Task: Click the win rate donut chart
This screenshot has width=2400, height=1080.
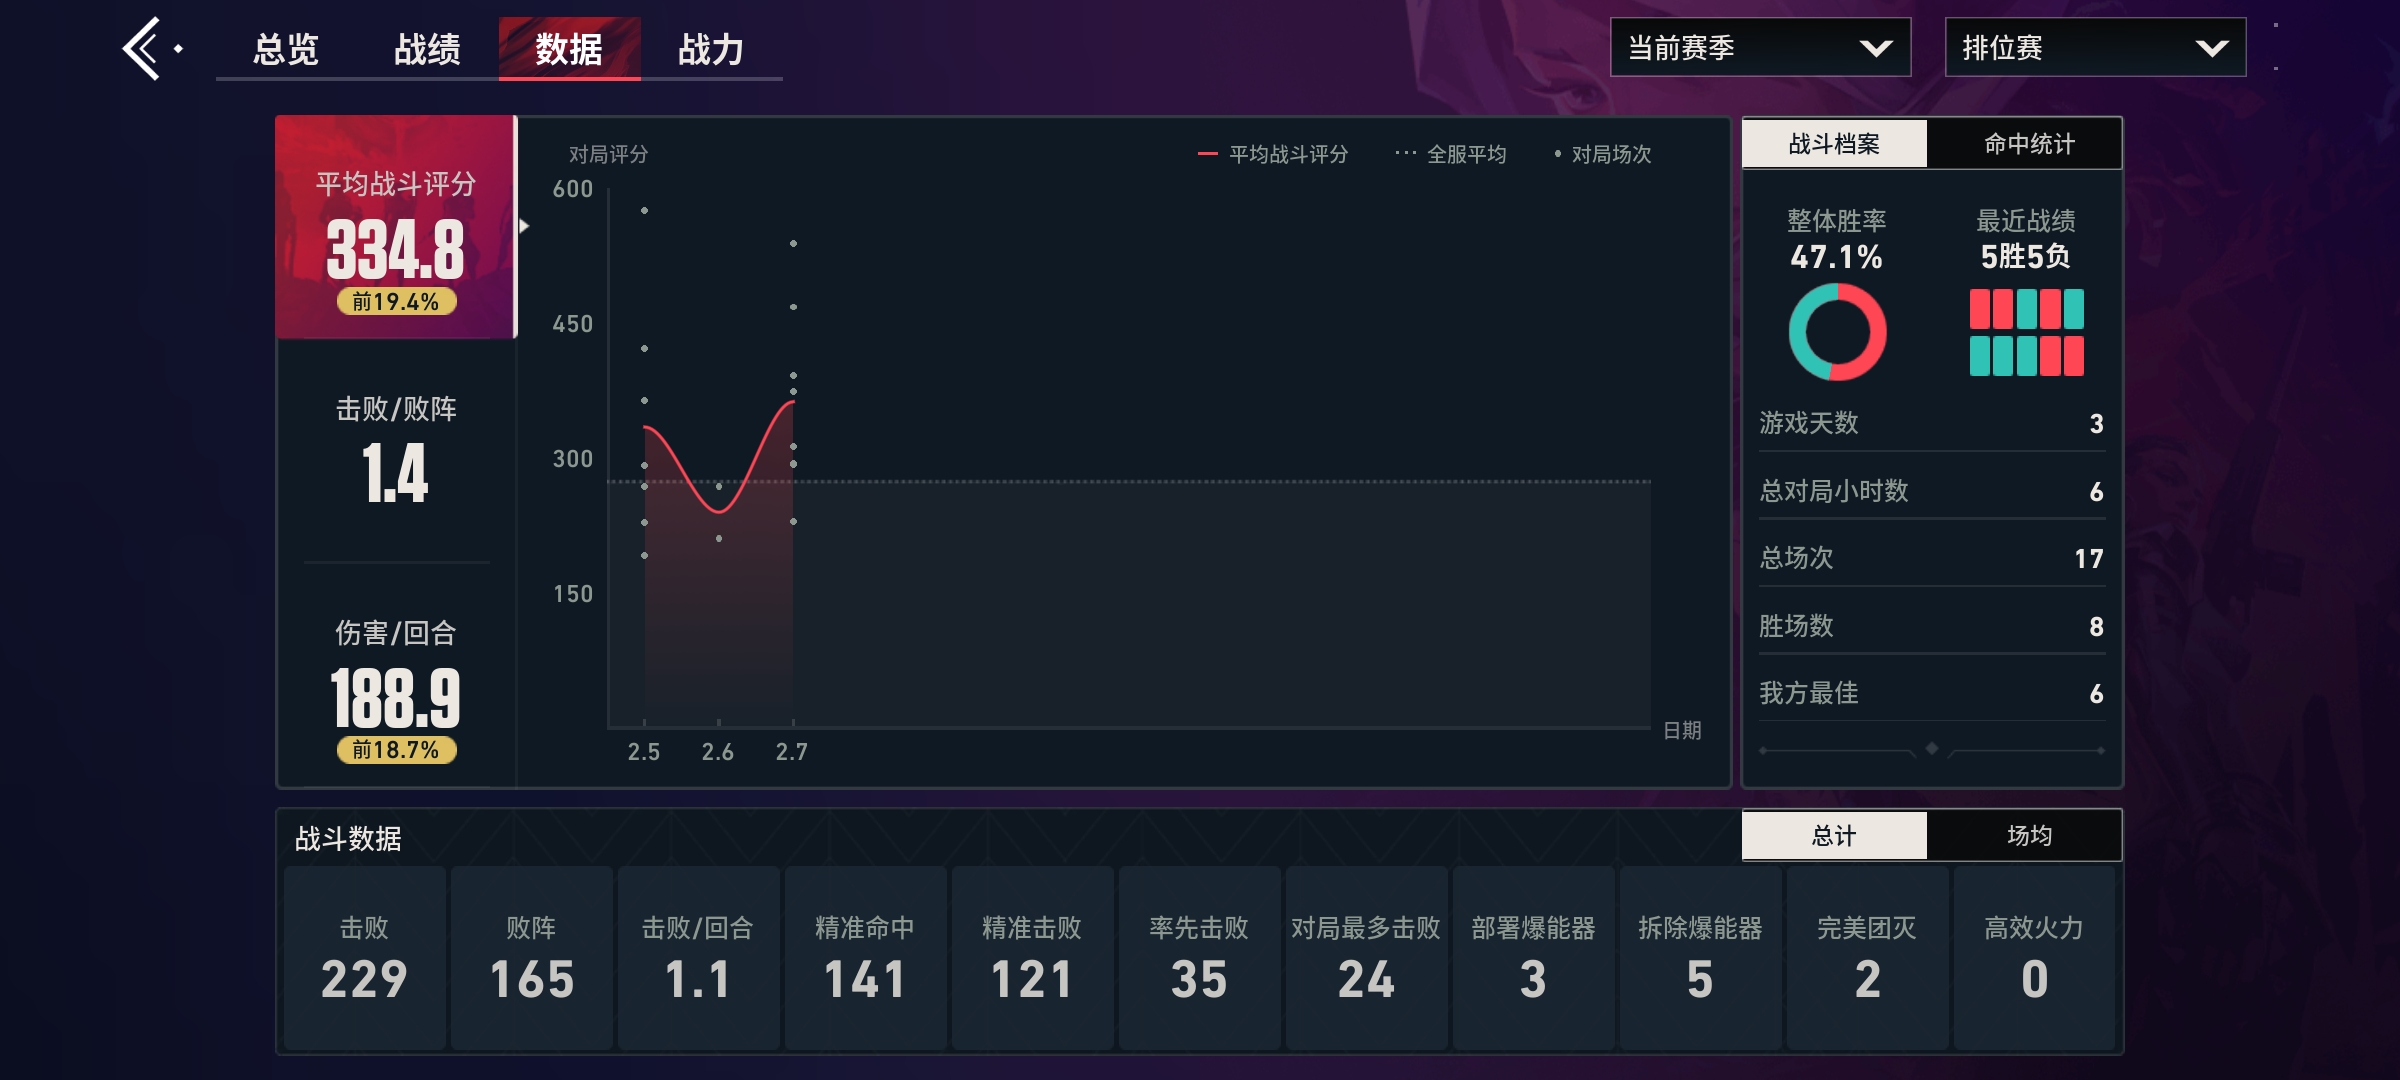Action: 1837,332
